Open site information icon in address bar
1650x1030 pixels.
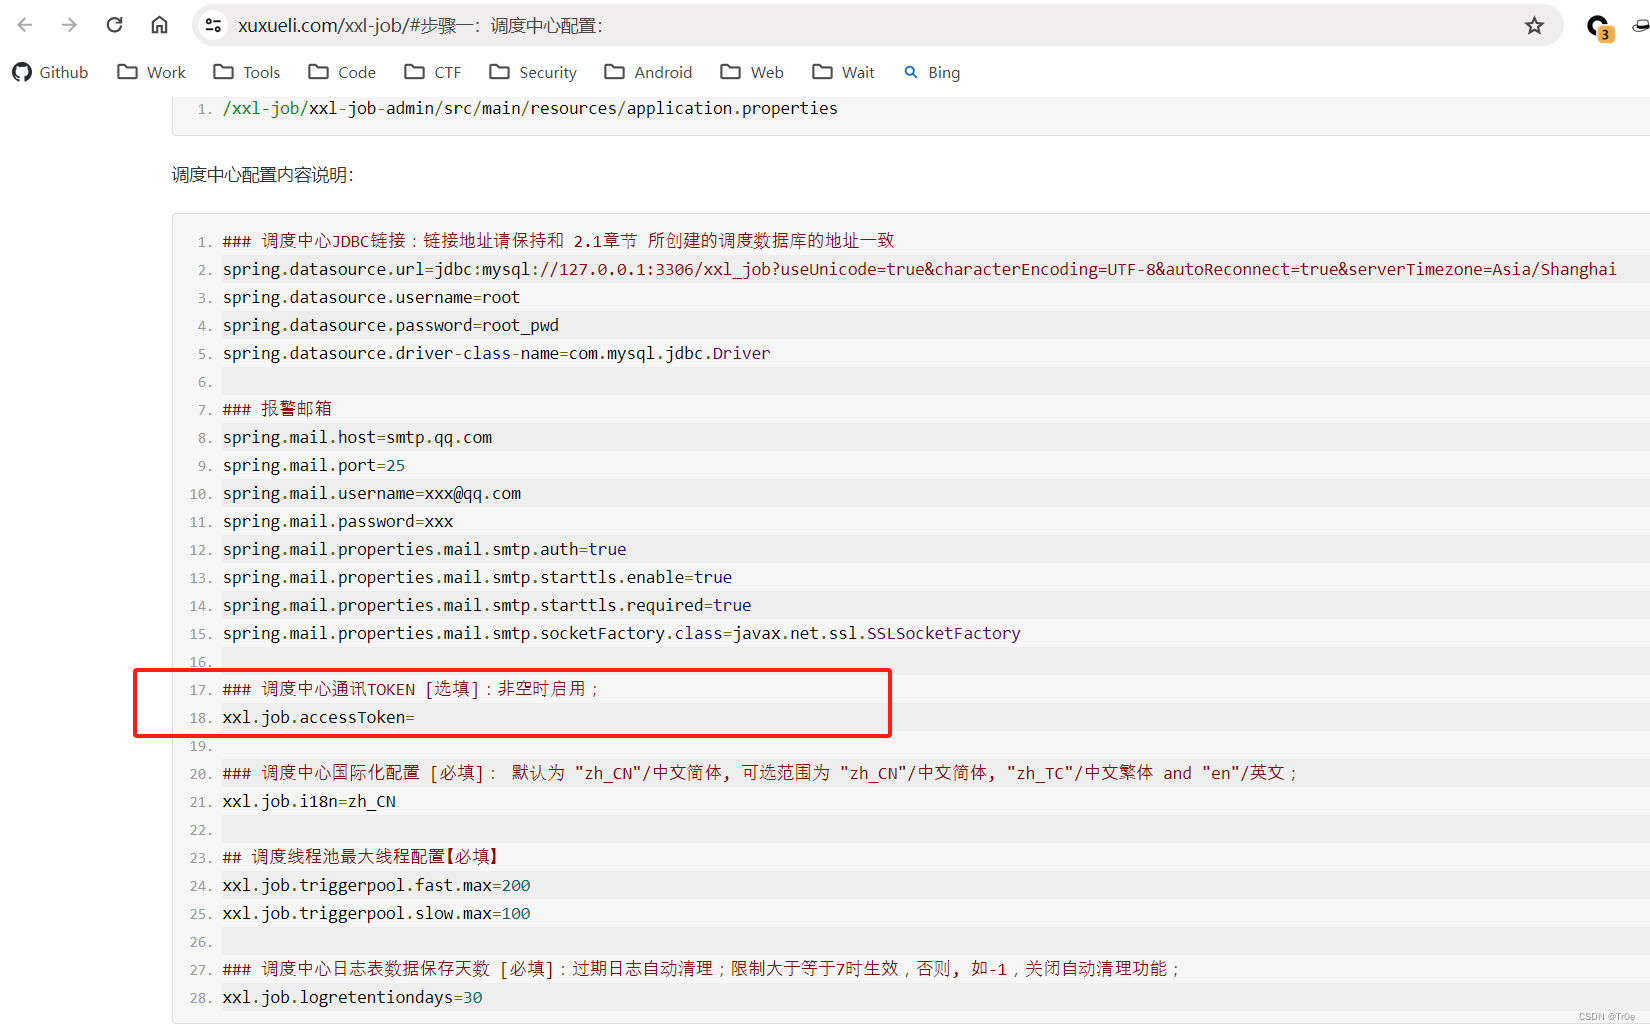point(213,25)
